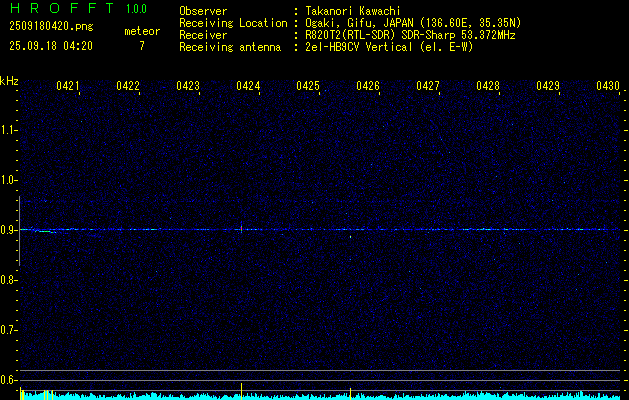Viewport: 629px width, 400px height.
Task: Click the Receiving Location label
Action: tap(233, 23)
